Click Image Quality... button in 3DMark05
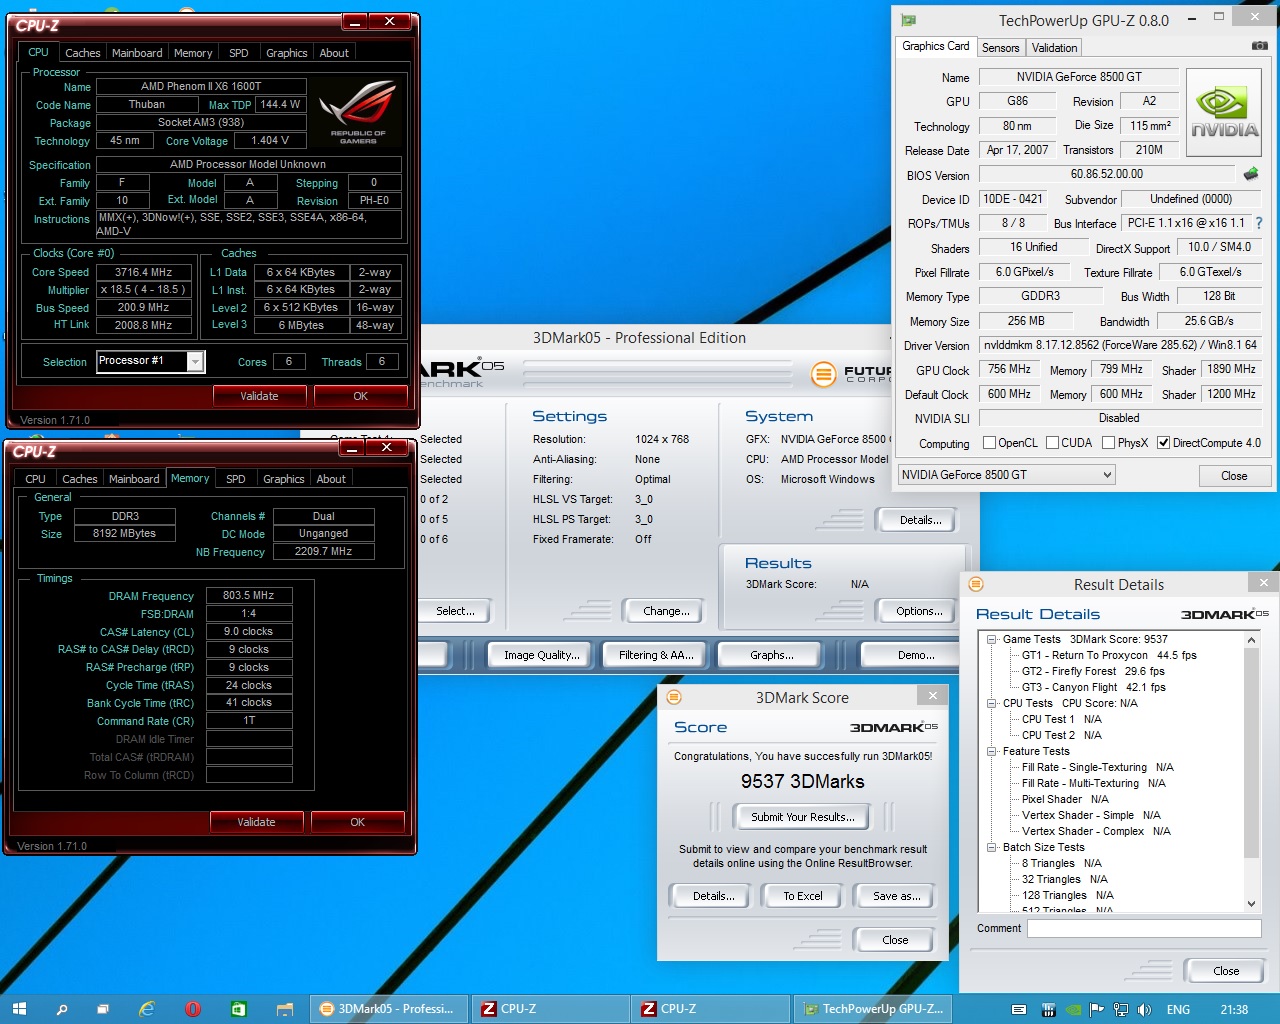 (x=541, y=655)
